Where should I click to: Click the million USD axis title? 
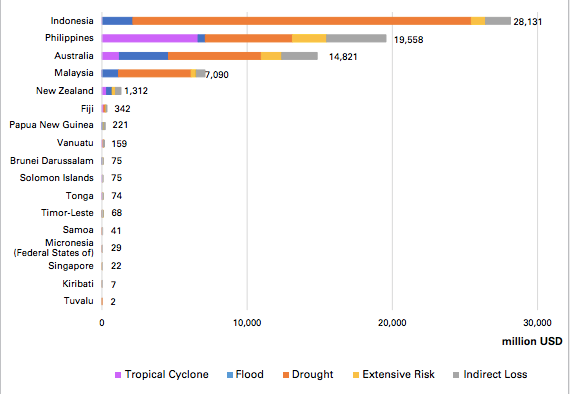point(532,342)
